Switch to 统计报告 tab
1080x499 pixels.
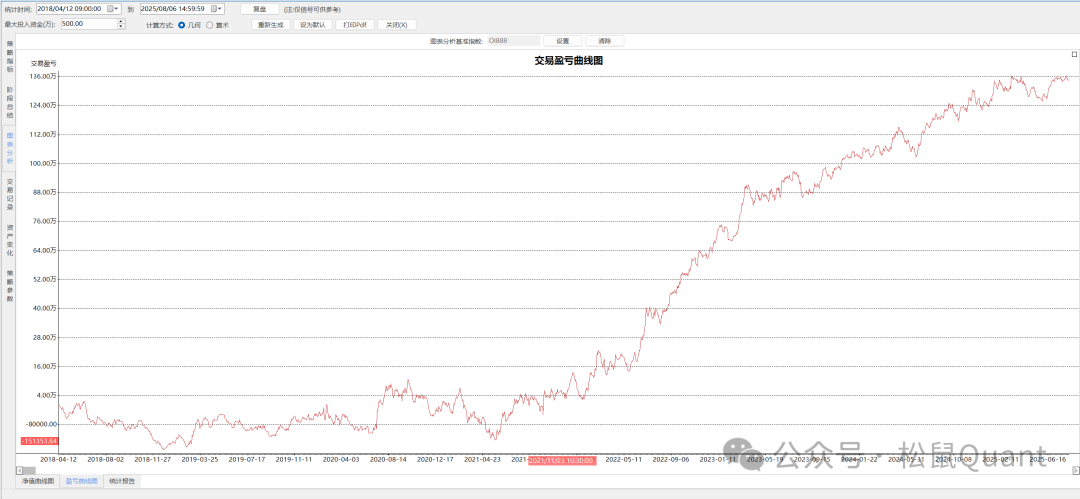pos(122,481)
